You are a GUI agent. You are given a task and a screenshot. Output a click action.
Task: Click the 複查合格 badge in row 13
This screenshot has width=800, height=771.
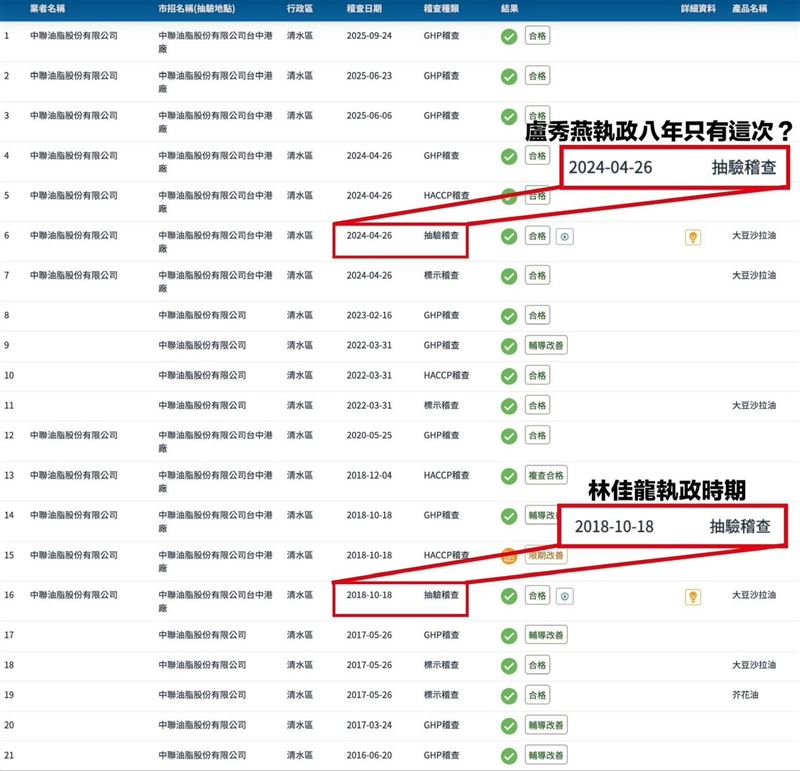[546, 476]
